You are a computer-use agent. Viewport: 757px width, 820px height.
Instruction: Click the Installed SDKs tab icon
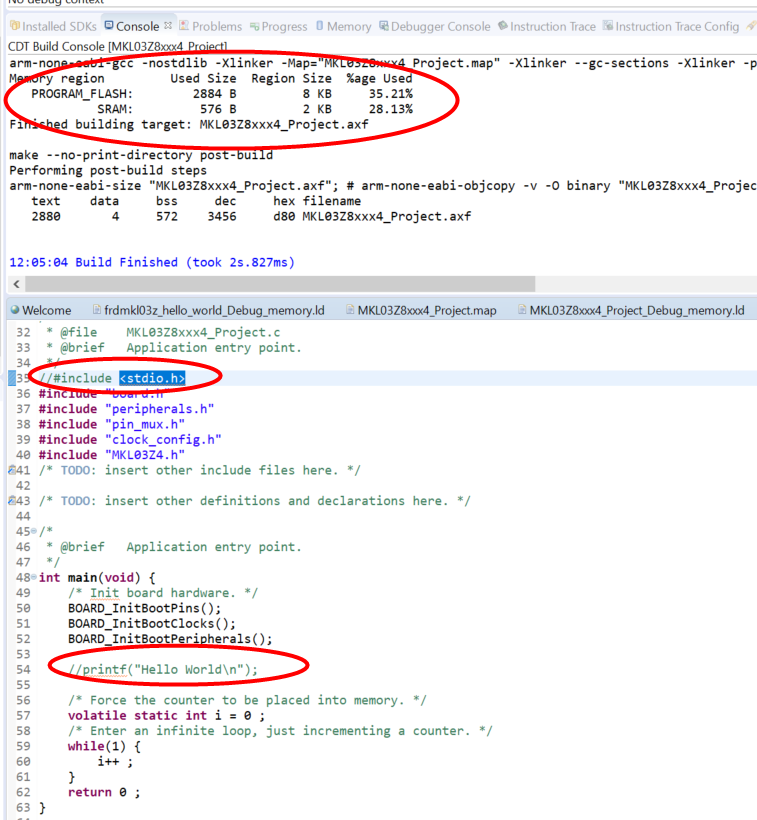coord(15,26)
